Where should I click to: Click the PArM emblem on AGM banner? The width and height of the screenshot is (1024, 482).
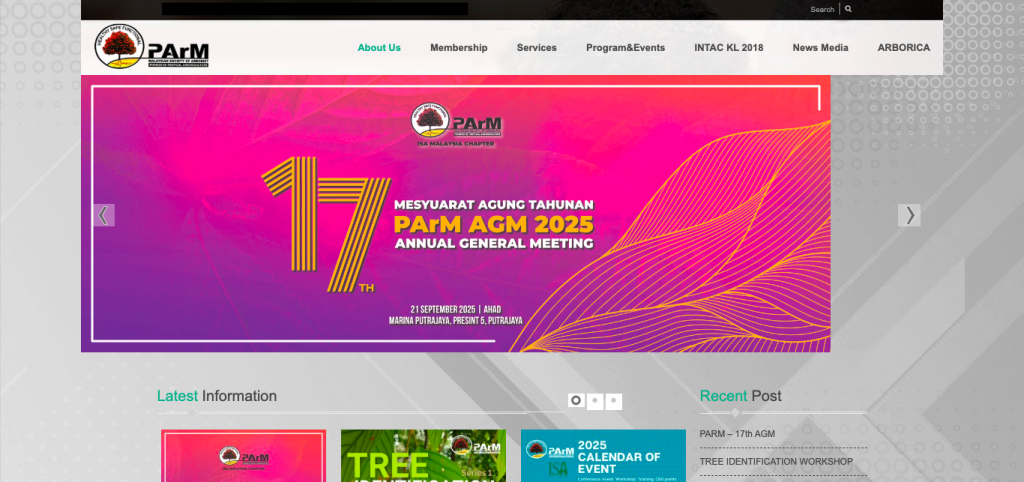point(457,123)
